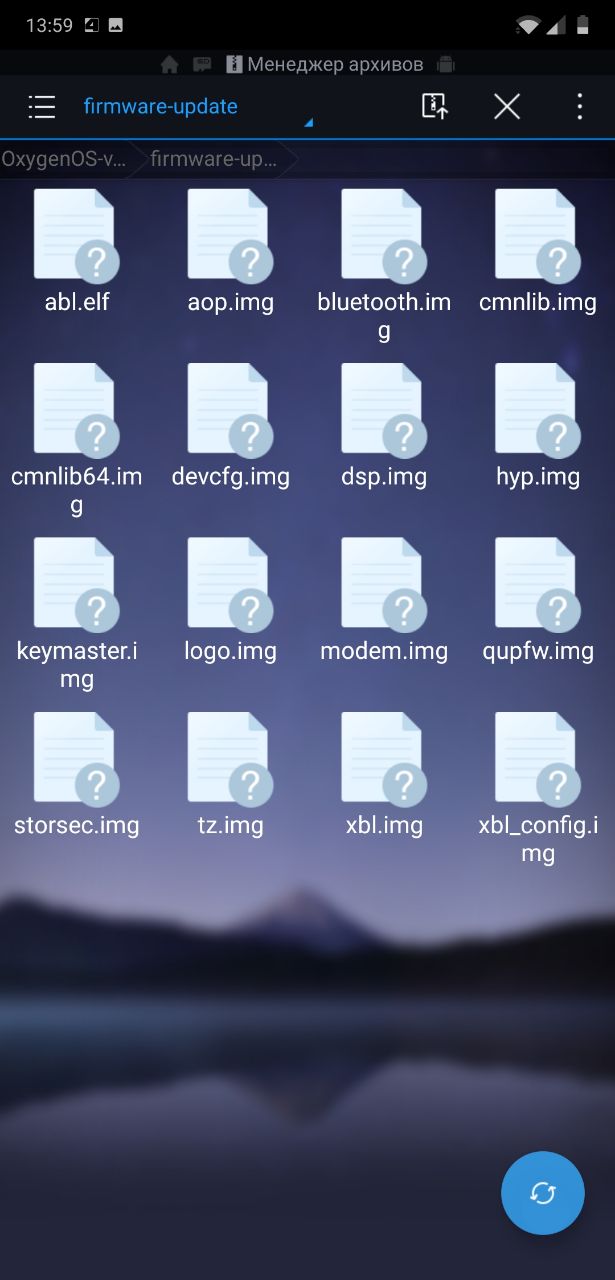This screenshot has height=1280, width=615.
Task: Tap the keymaster.img file name
Action: (x=77, y=665)
